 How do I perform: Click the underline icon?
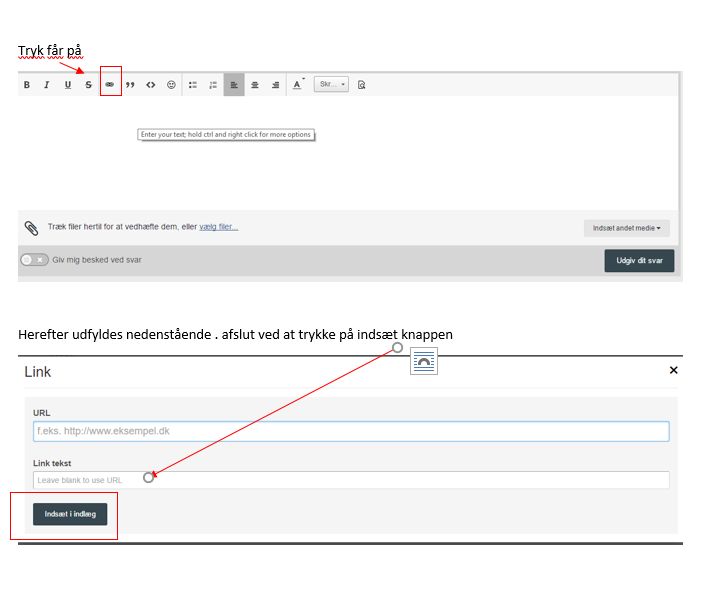pyautogui.click(x=68, y=85)
